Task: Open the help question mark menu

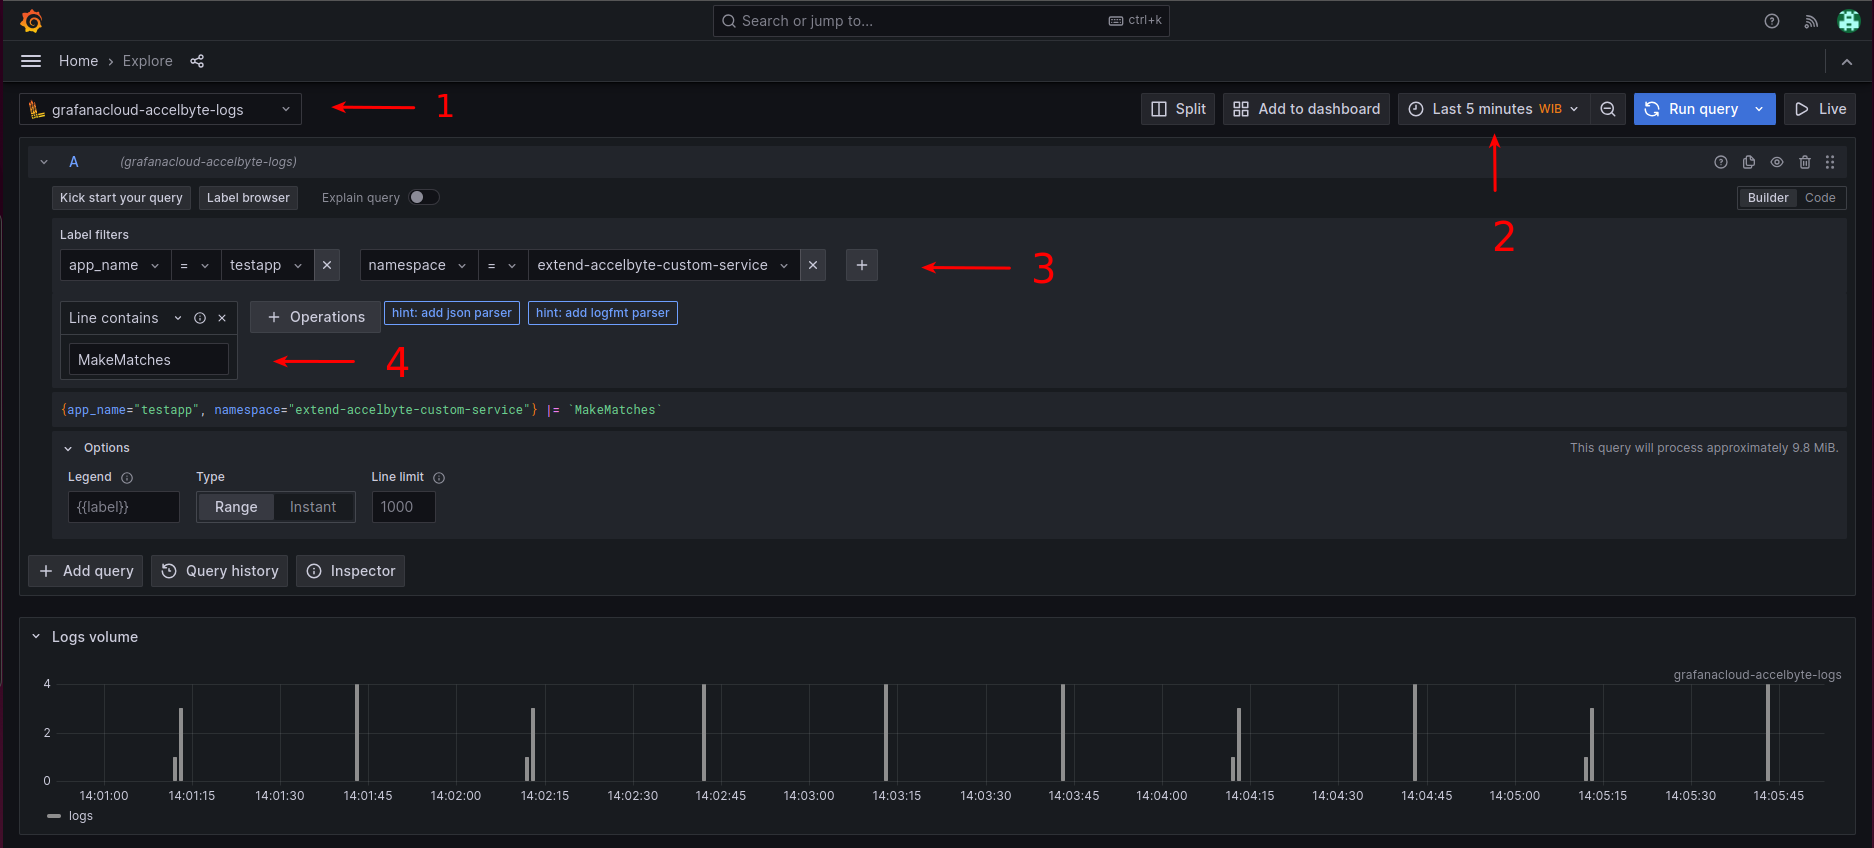Action: click(1772, 21)
